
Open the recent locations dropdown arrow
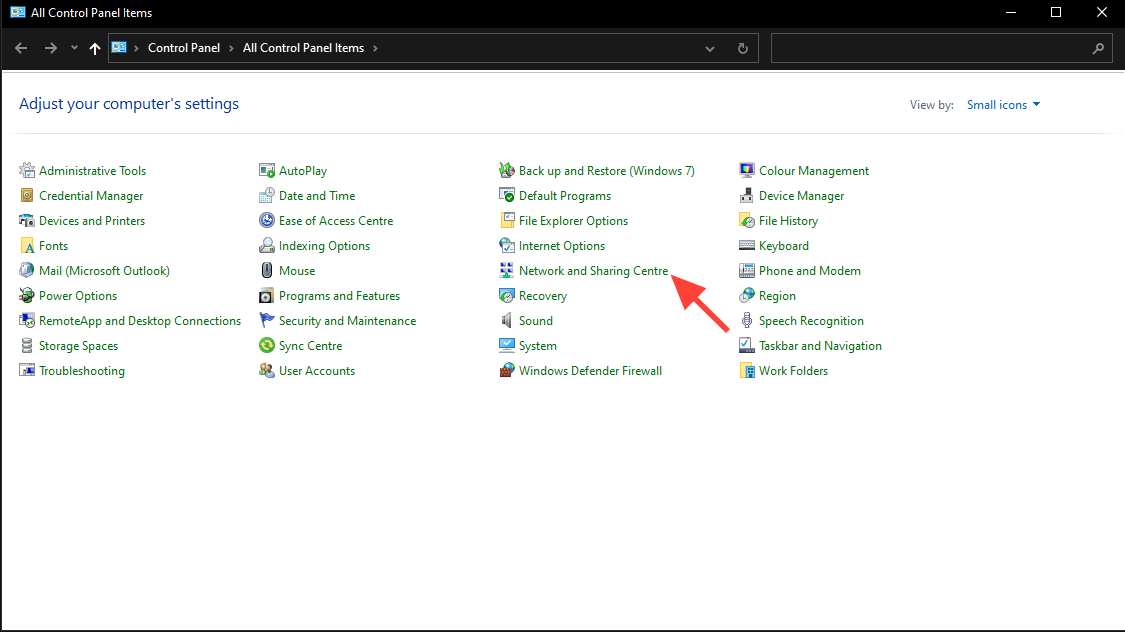(74, 48)
